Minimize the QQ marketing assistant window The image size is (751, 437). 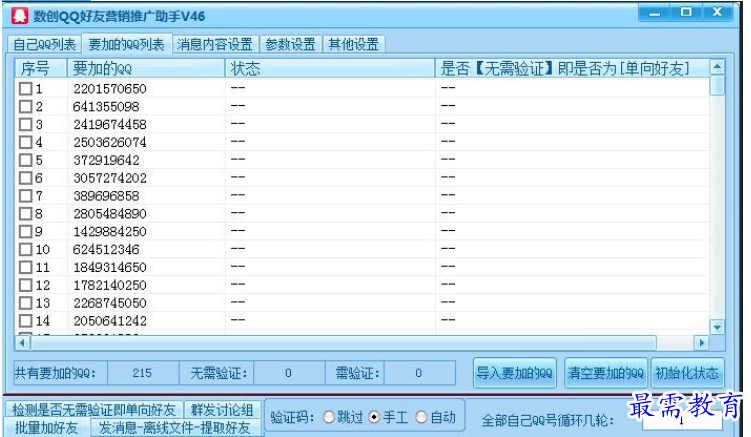pyautogui.click(x=654, y=13)
